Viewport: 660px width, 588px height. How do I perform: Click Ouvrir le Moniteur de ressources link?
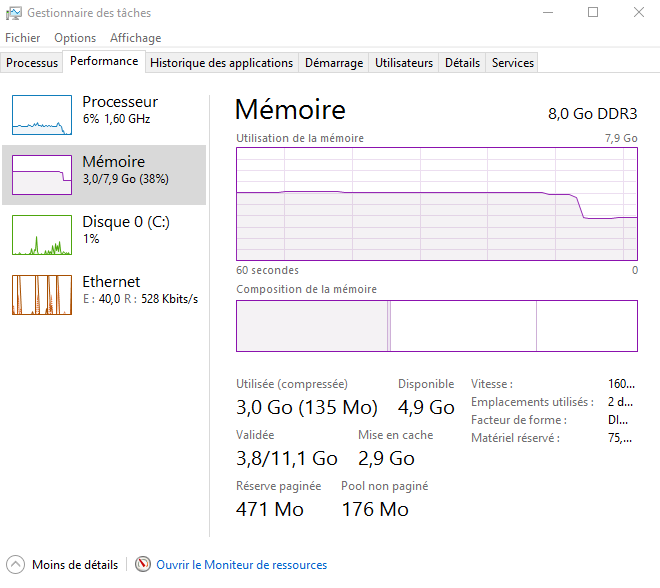241,565
